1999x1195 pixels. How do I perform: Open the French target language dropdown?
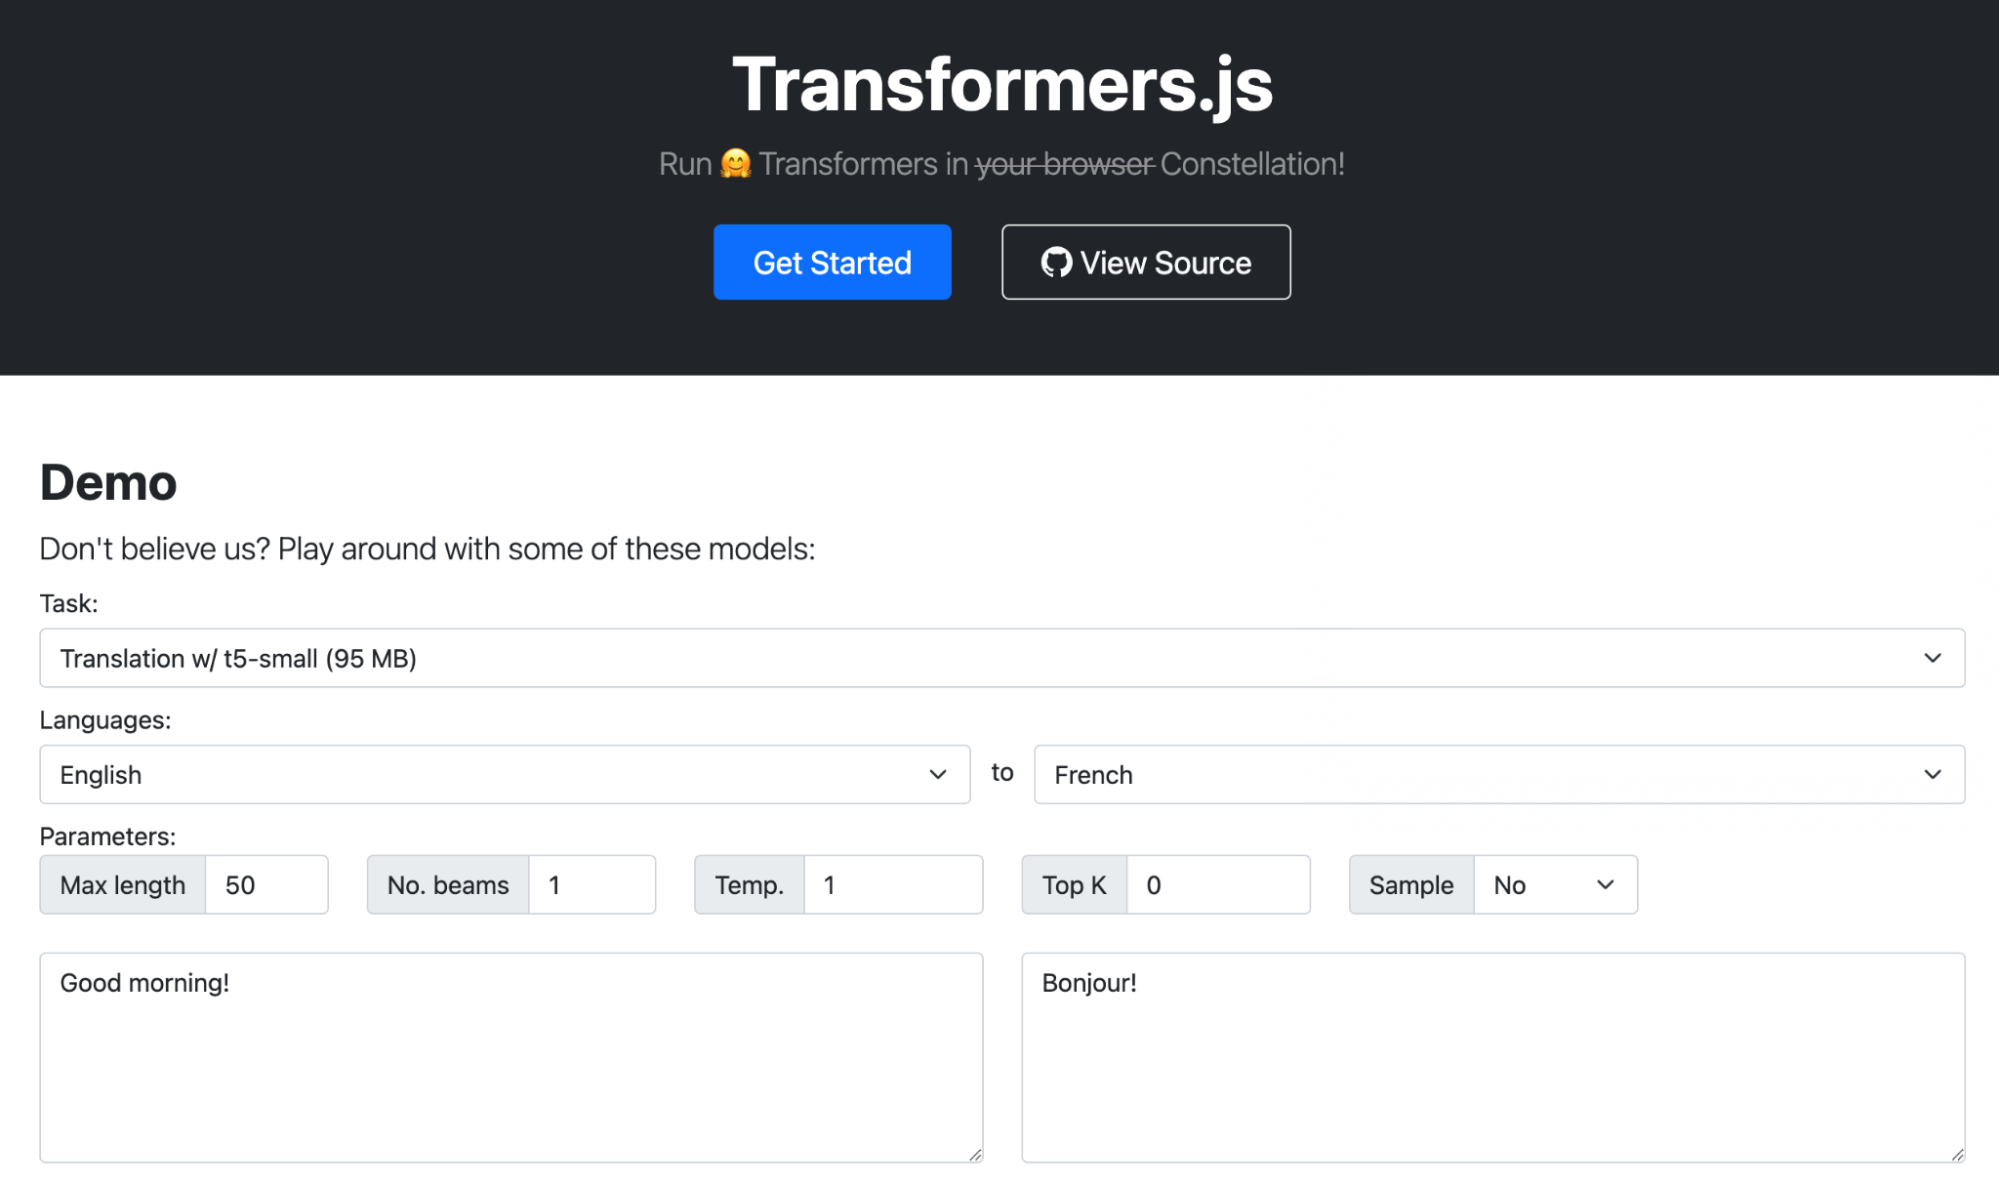point(1499,774)
